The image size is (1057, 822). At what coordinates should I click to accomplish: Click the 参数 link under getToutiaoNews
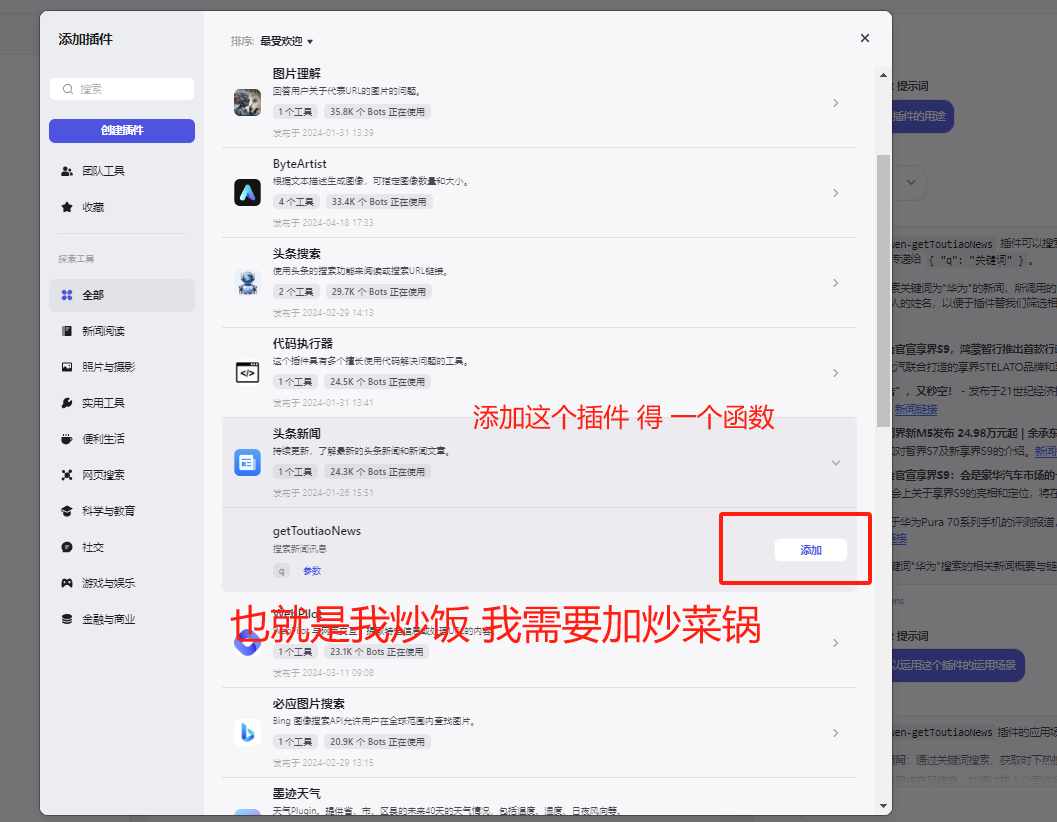(x=312, y=571)
